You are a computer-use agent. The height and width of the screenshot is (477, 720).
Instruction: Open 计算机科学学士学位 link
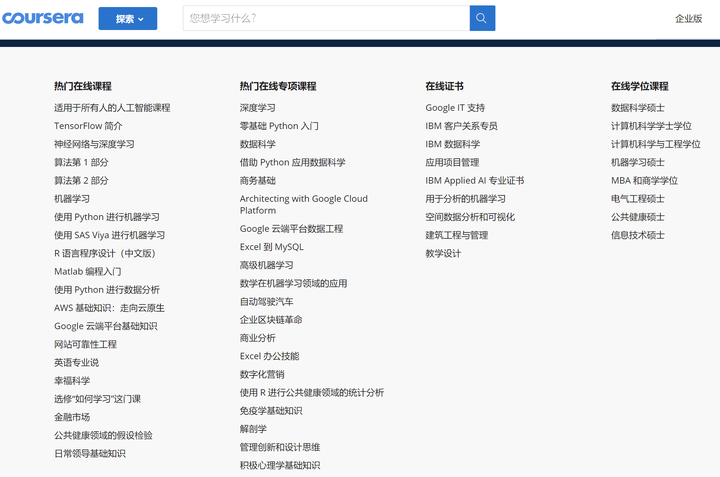(651, 126)
